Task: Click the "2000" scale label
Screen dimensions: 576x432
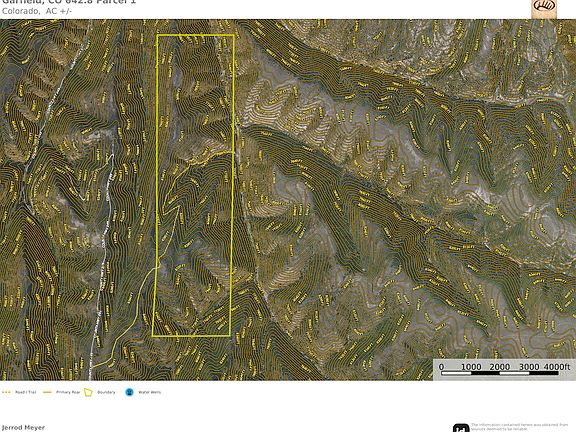Action: [x=500, y=367]
